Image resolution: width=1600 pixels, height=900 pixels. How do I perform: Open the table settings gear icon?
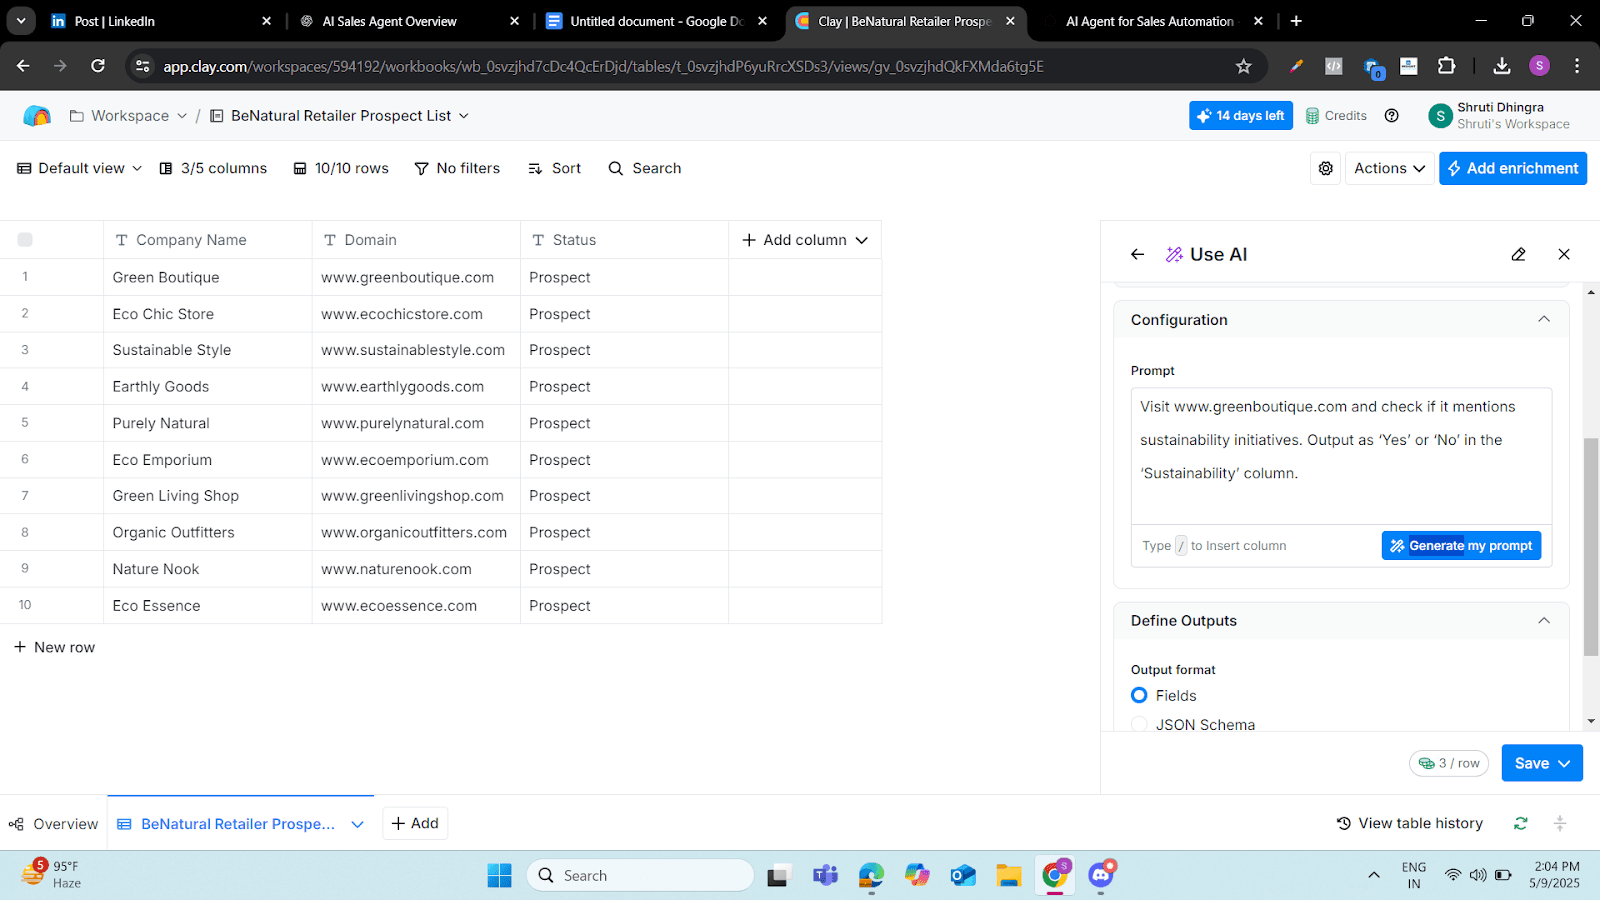[x=1326, y=169]
